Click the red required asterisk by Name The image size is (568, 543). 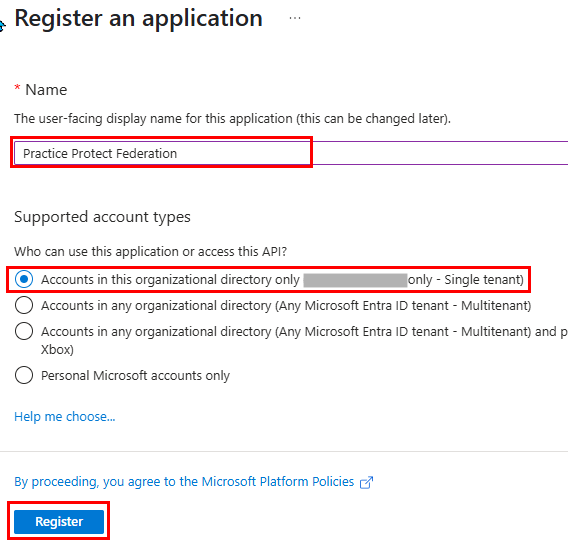point(17,88)
